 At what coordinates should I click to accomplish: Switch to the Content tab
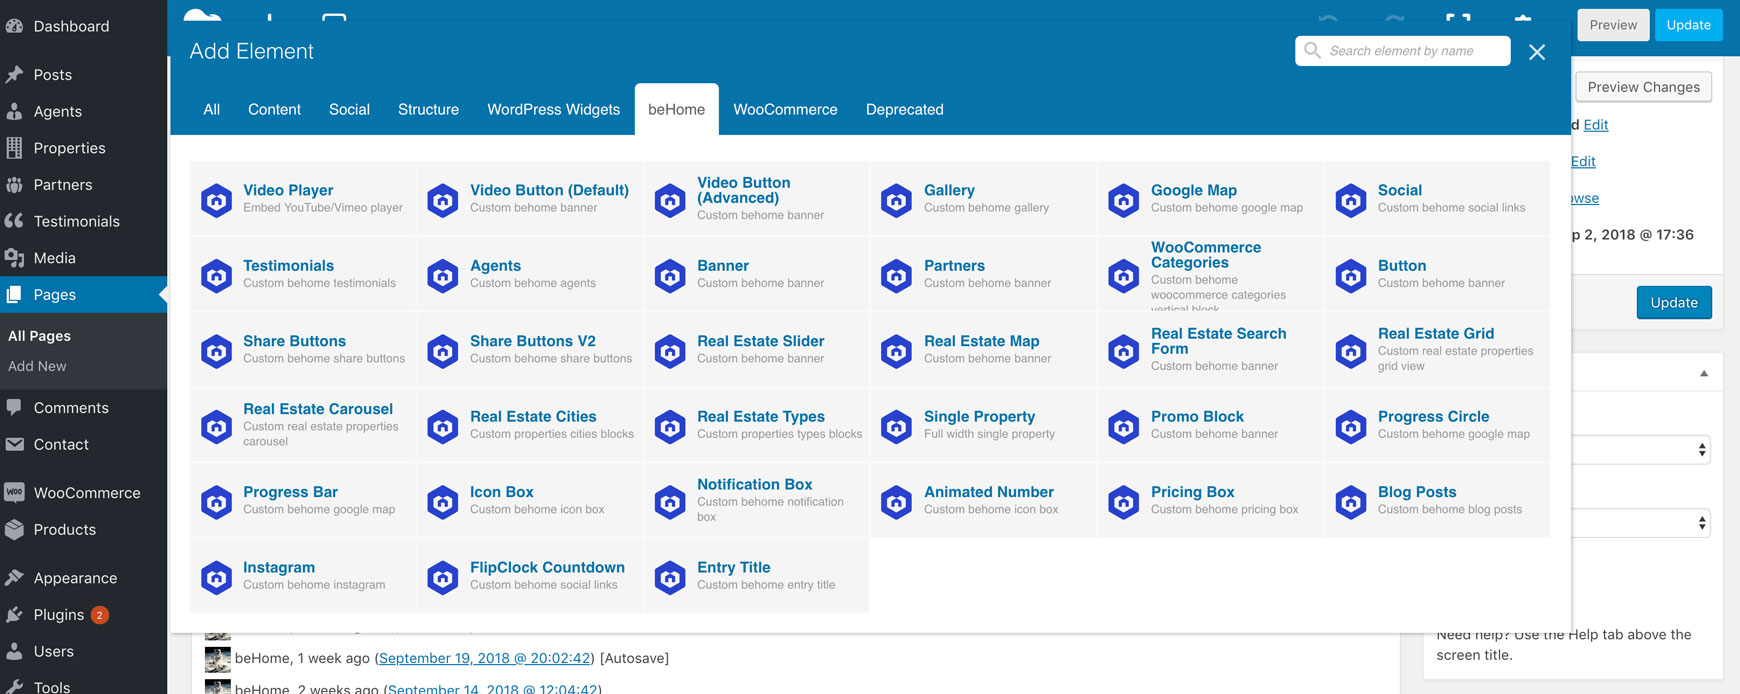274,109
